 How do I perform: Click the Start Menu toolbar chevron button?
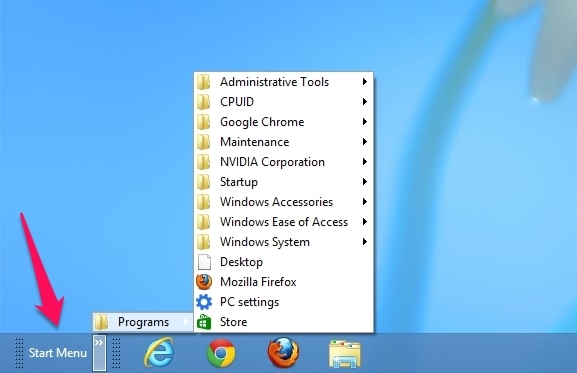tap(99, 353)
